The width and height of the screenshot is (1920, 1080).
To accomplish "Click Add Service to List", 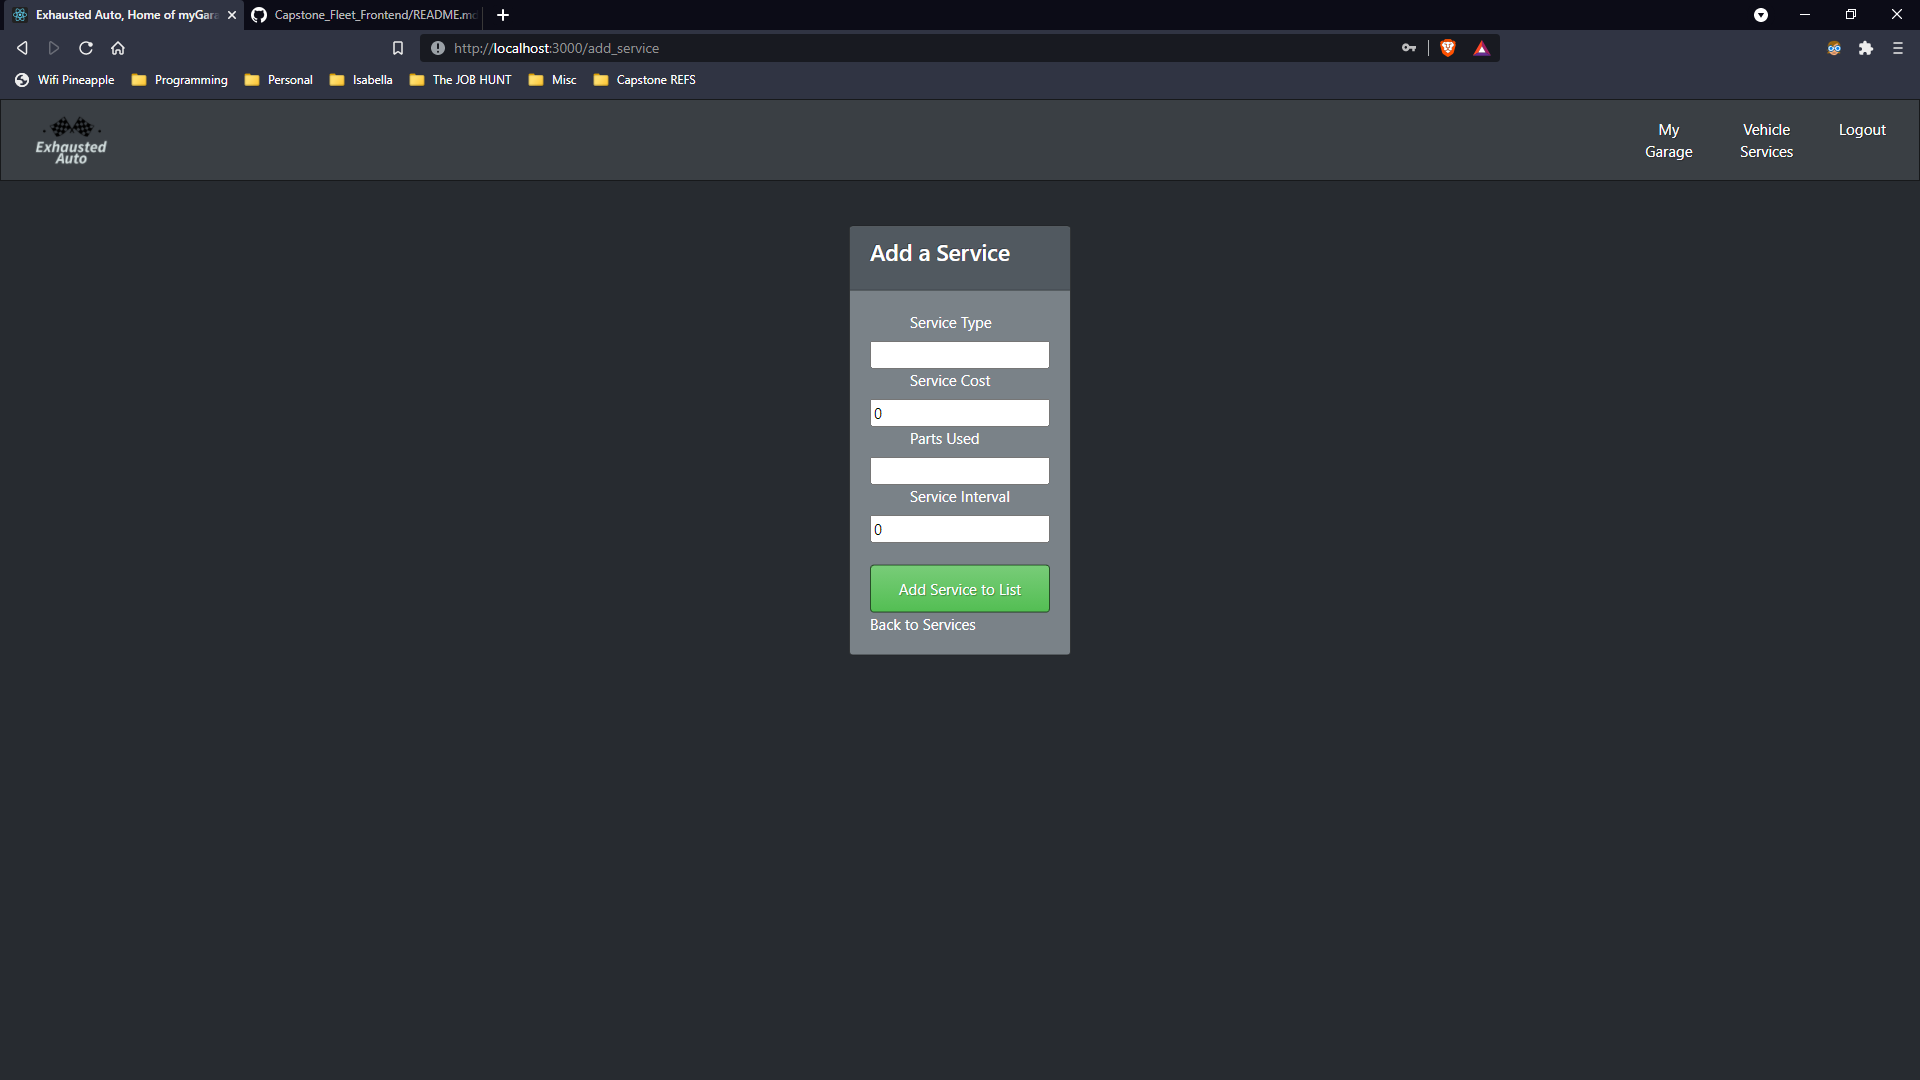I will tap(959, 588).
